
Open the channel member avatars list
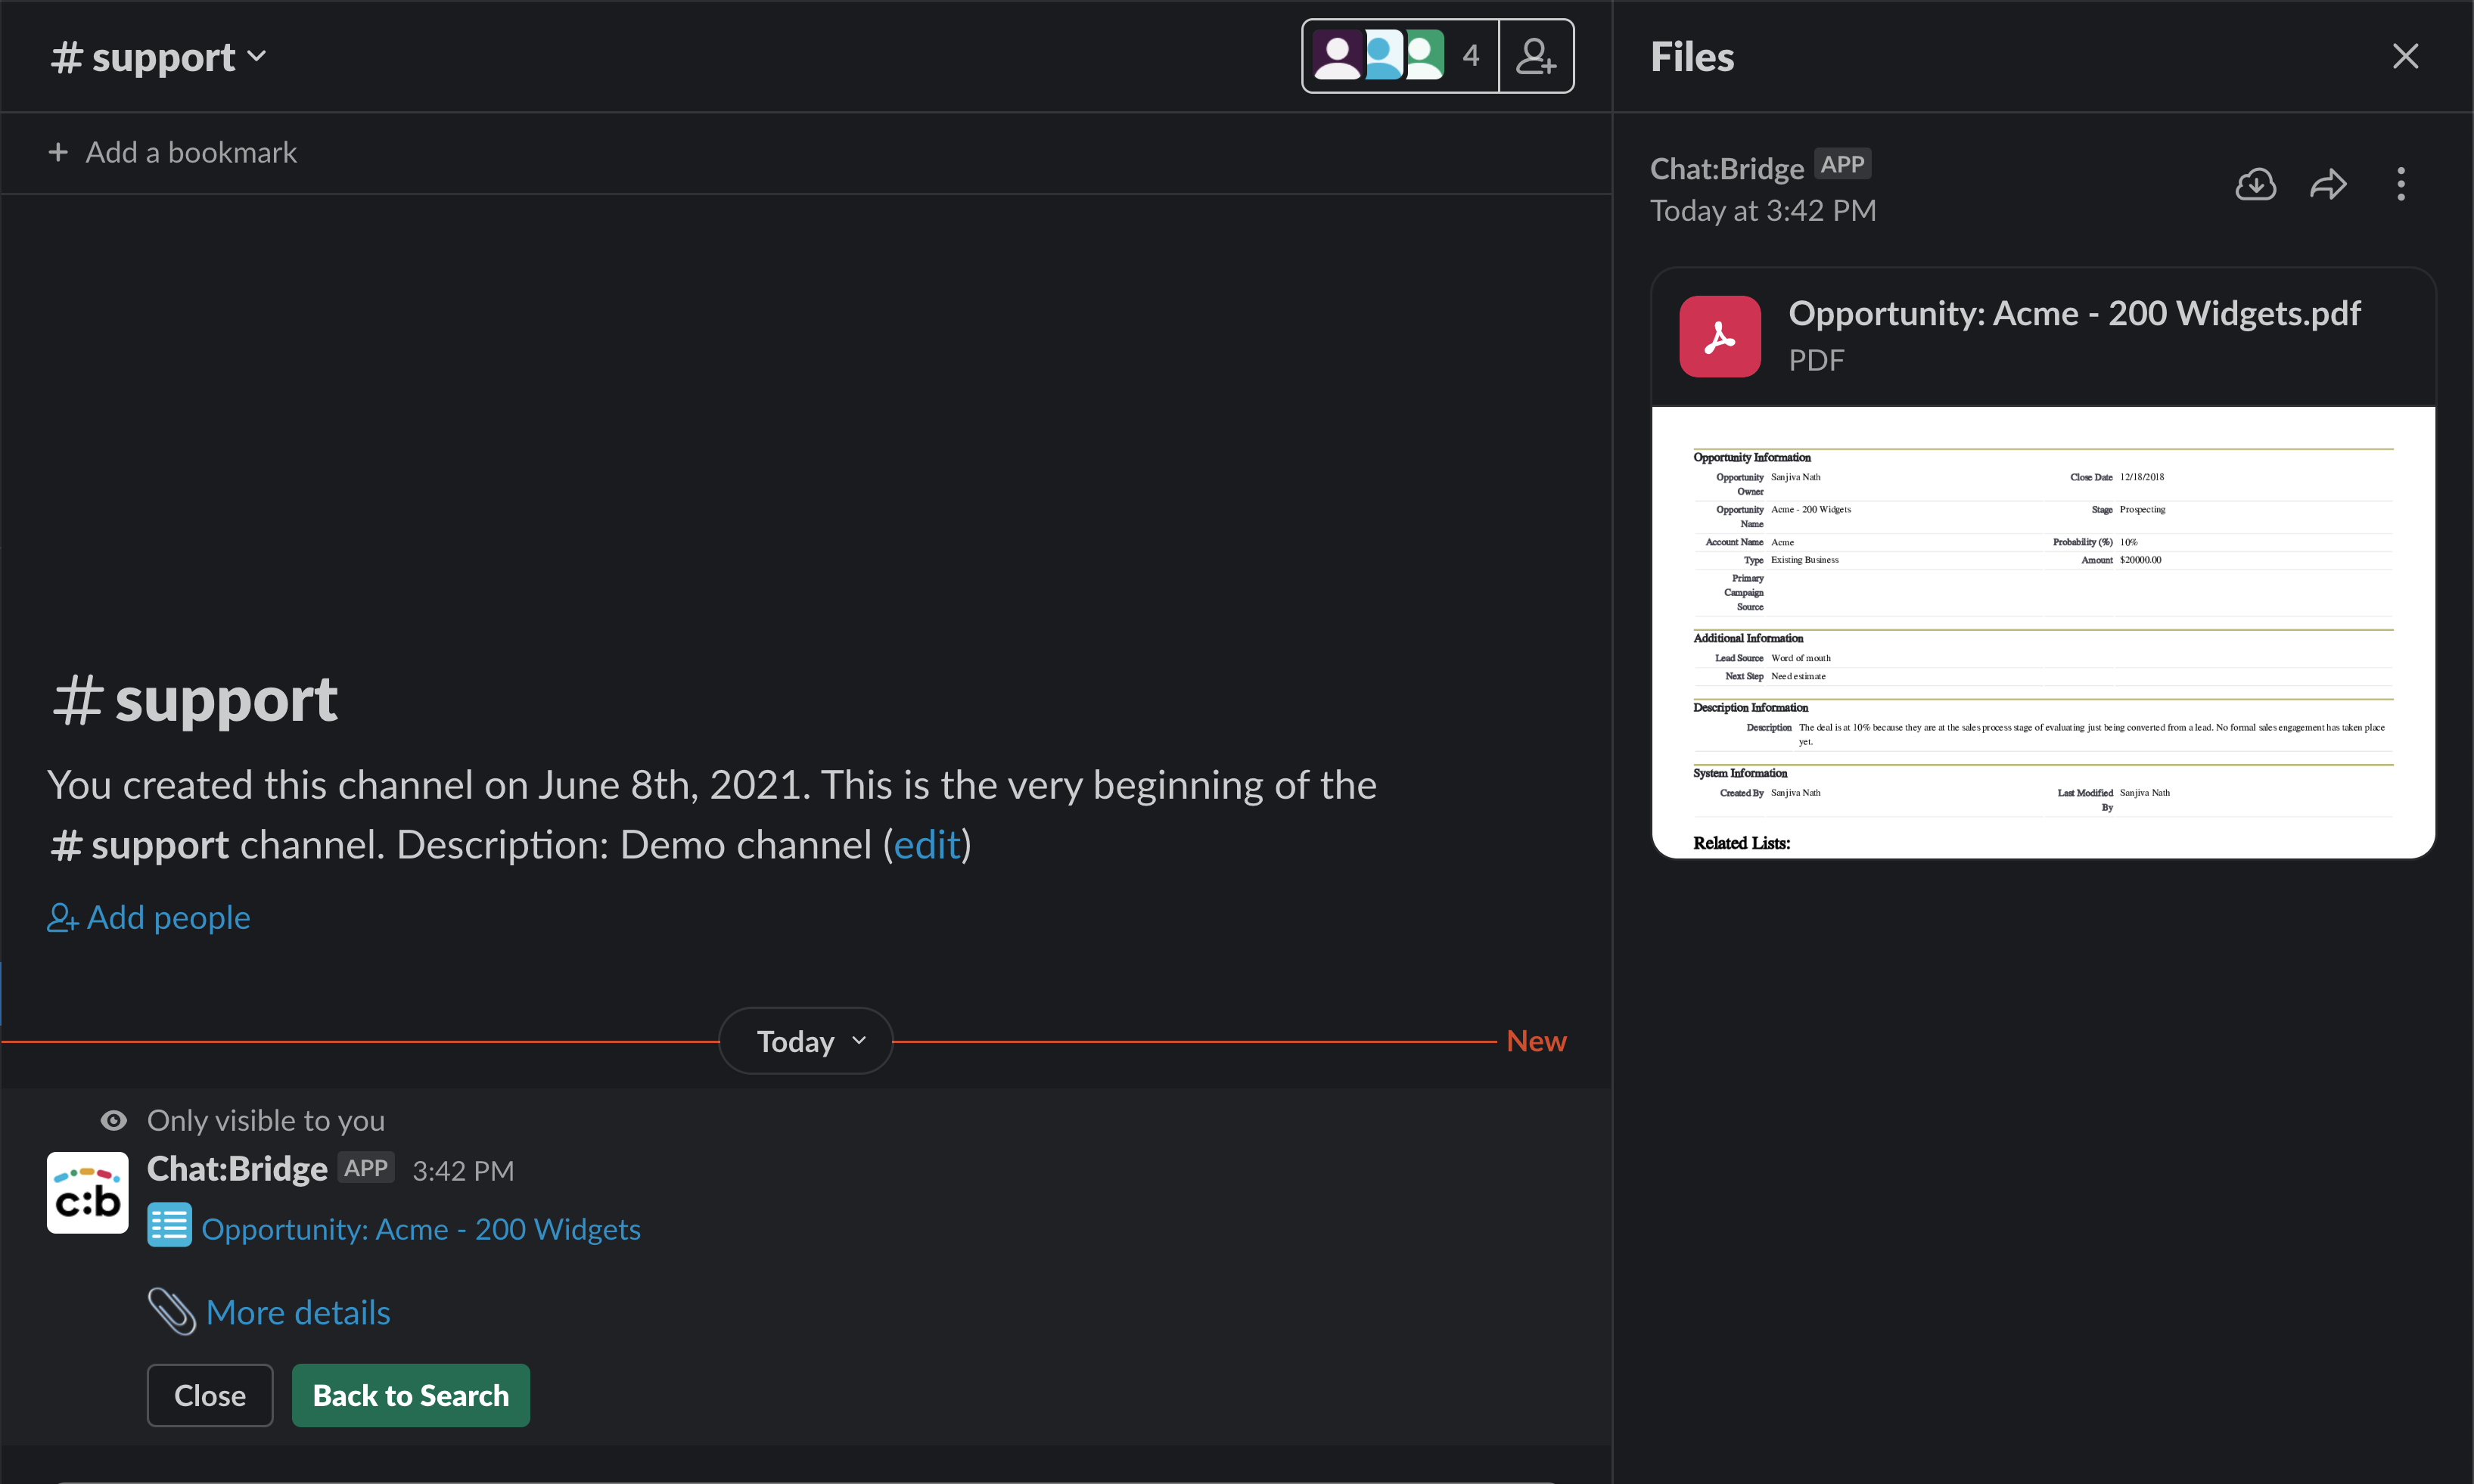[1398, 56]
